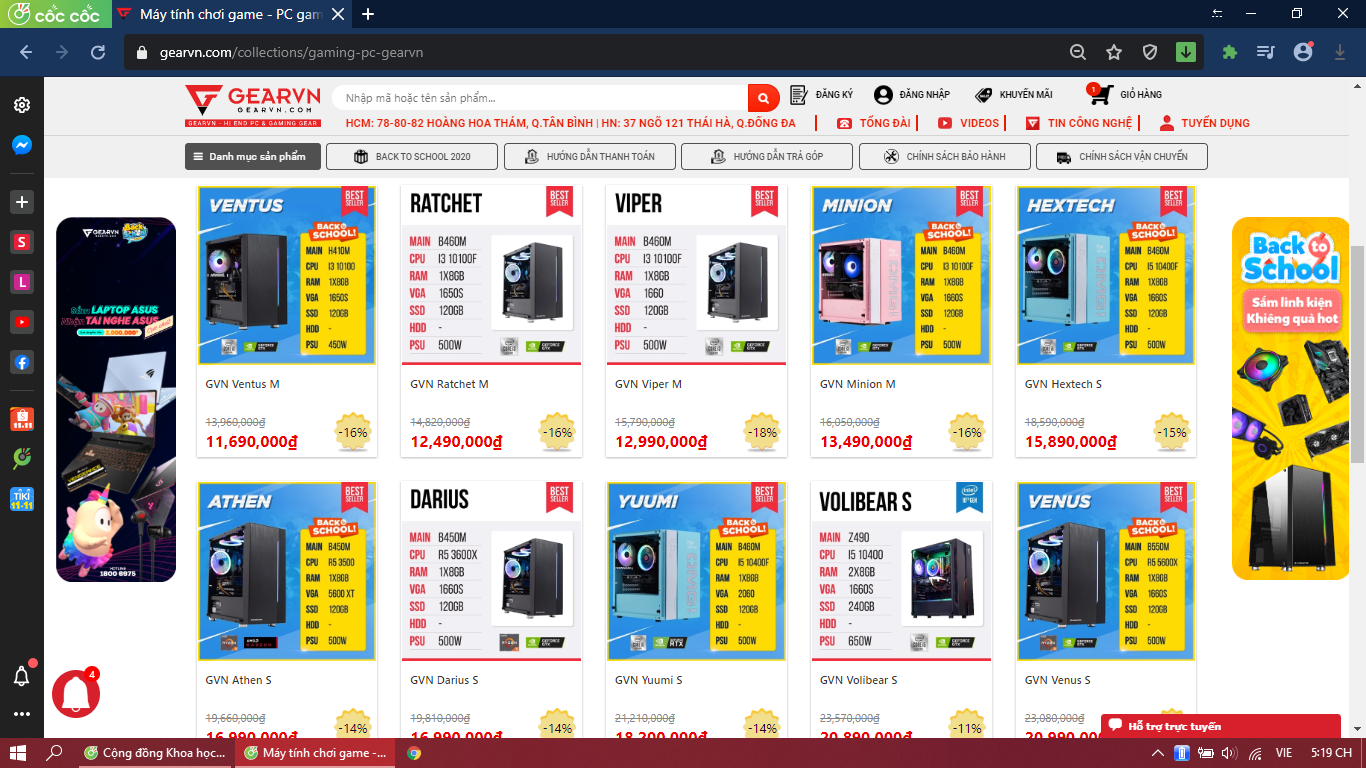Screen dimensions: 1366x768
Task: Click the Back to School right banner
Action: 1291,399
